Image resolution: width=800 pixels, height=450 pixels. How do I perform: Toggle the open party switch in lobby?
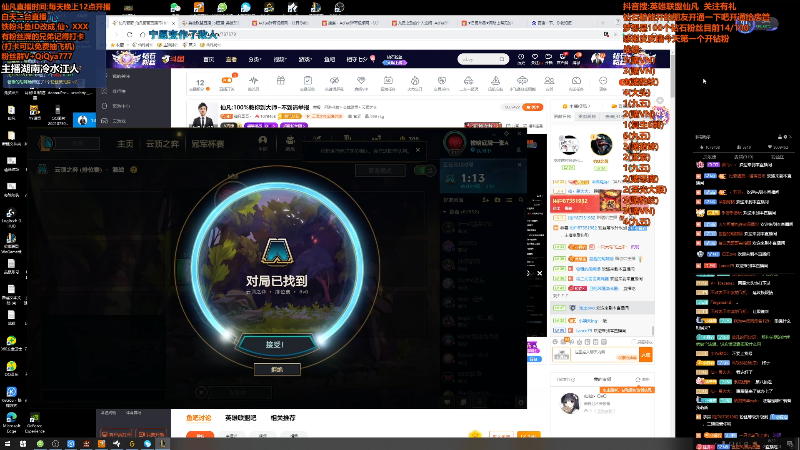point(424,170)
